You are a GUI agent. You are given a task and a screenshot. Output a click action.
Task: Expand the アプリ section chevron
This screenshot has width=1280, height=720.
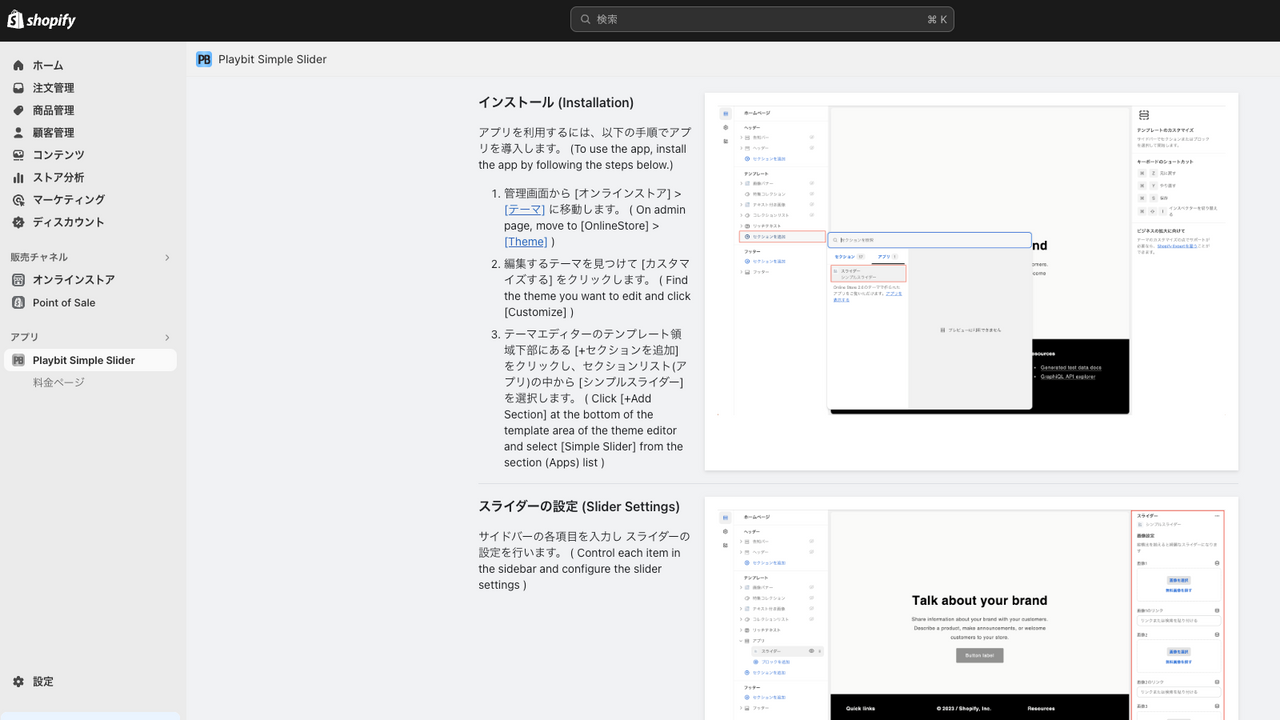[167, 337]
